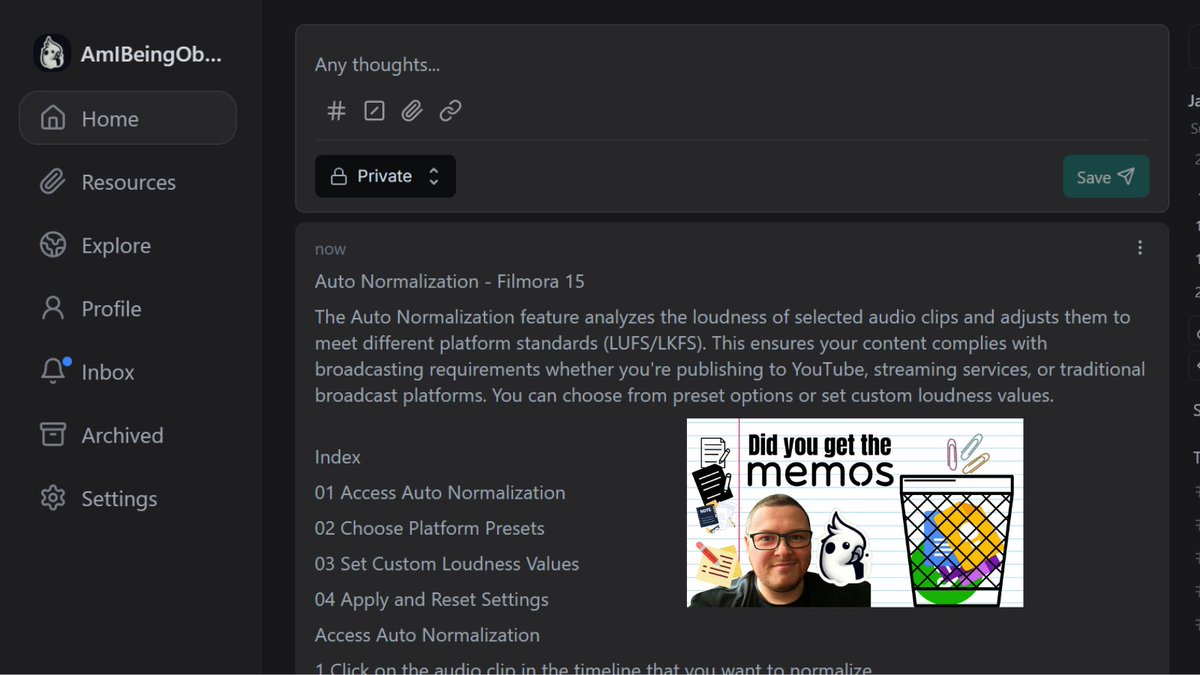Image resolution: width=1200 pixels, height=675 pixels.
Task: Click "02 Choose Platform Presets" line
Action: coord(430,528)
